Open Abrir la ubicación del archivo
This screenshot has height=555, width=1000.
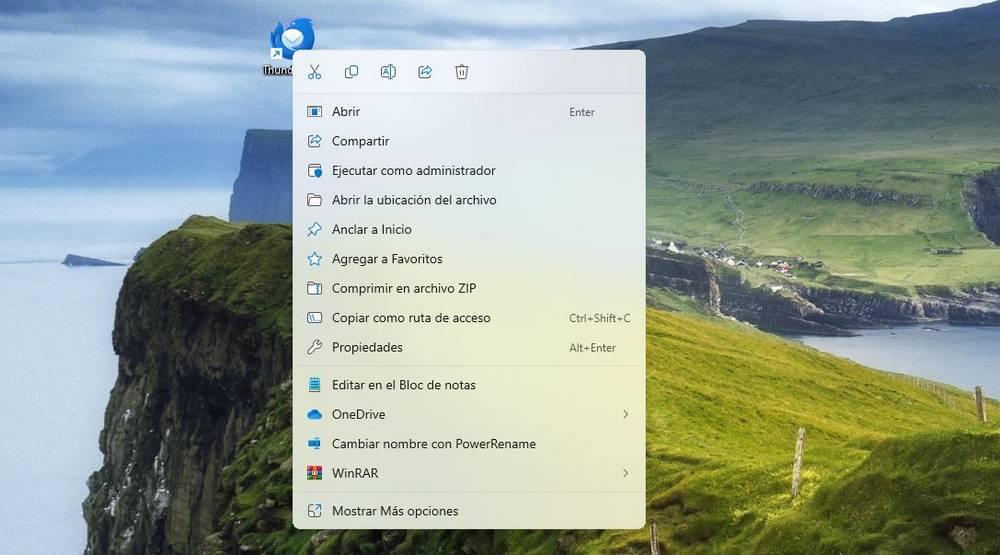(469, 200)
